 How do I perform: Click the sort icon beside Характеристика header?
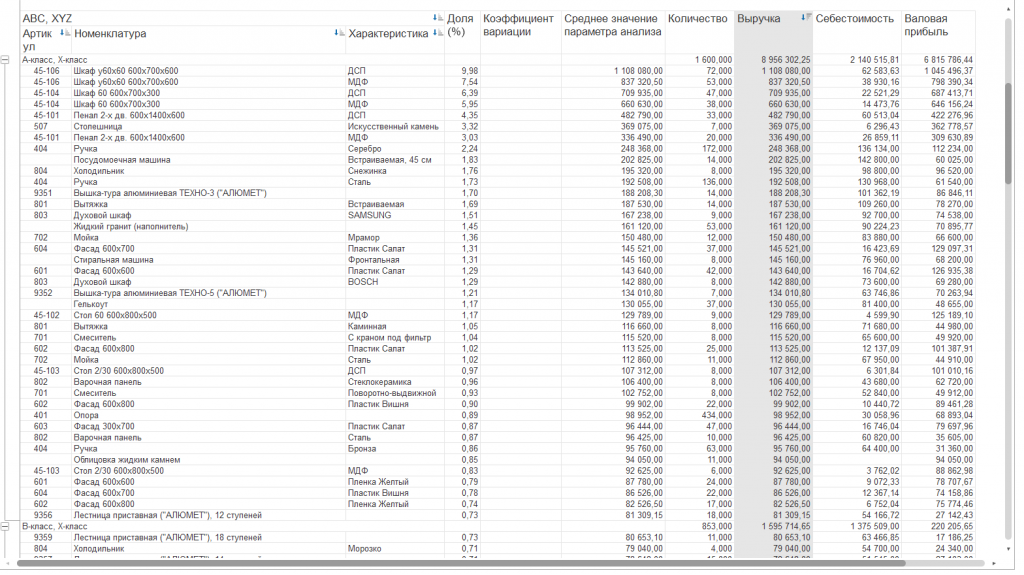437,33
